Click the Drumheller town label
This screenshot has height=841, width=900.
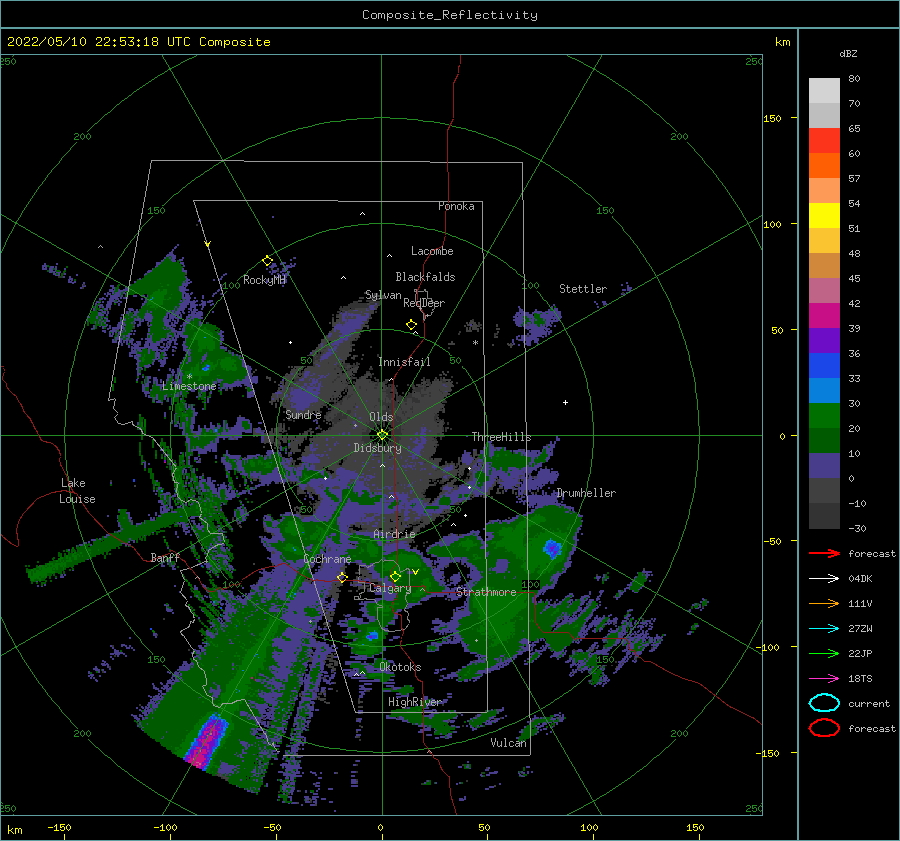[x=586, y=493]
